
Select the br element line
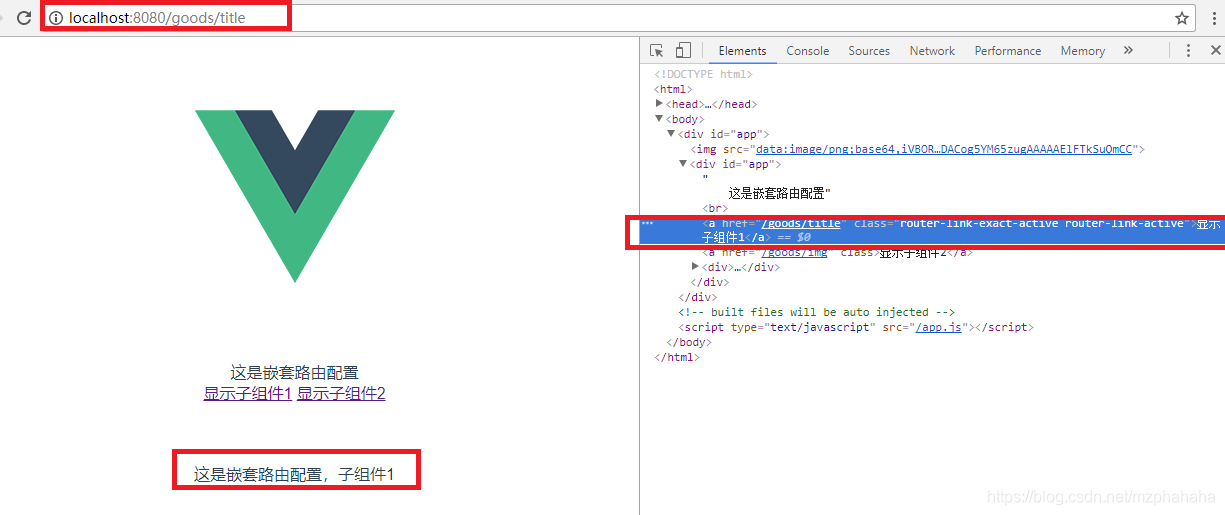pos(715,208)
